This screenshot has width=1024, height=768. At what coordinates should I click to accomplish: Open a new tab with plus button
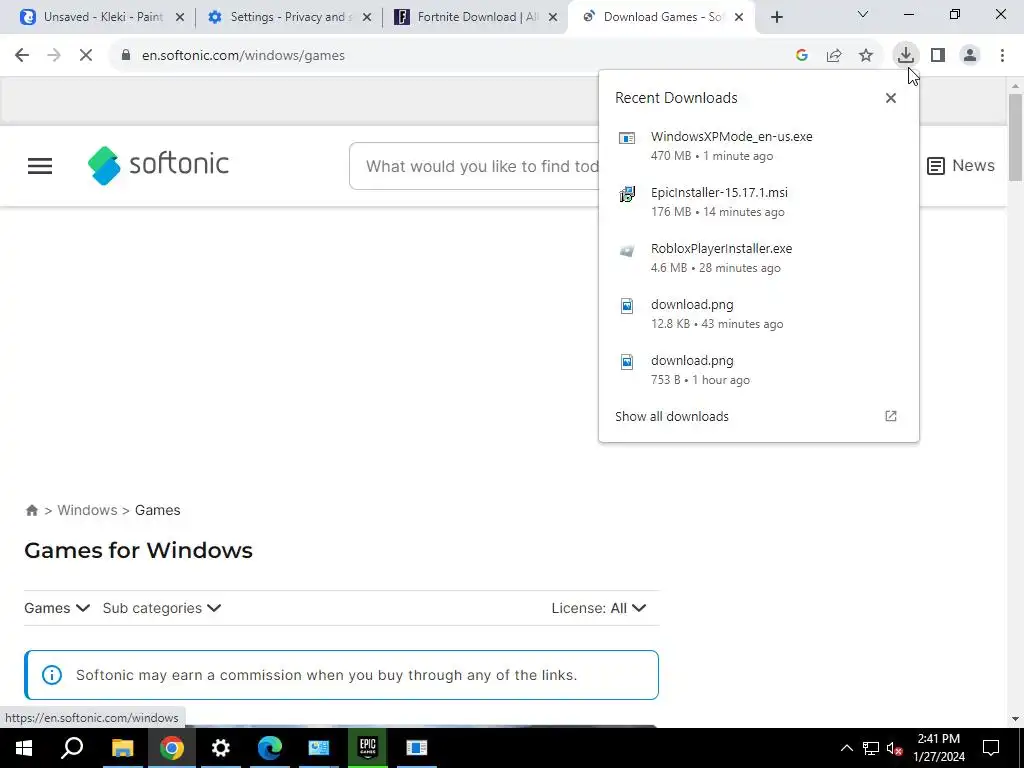(x=776, y=18)
